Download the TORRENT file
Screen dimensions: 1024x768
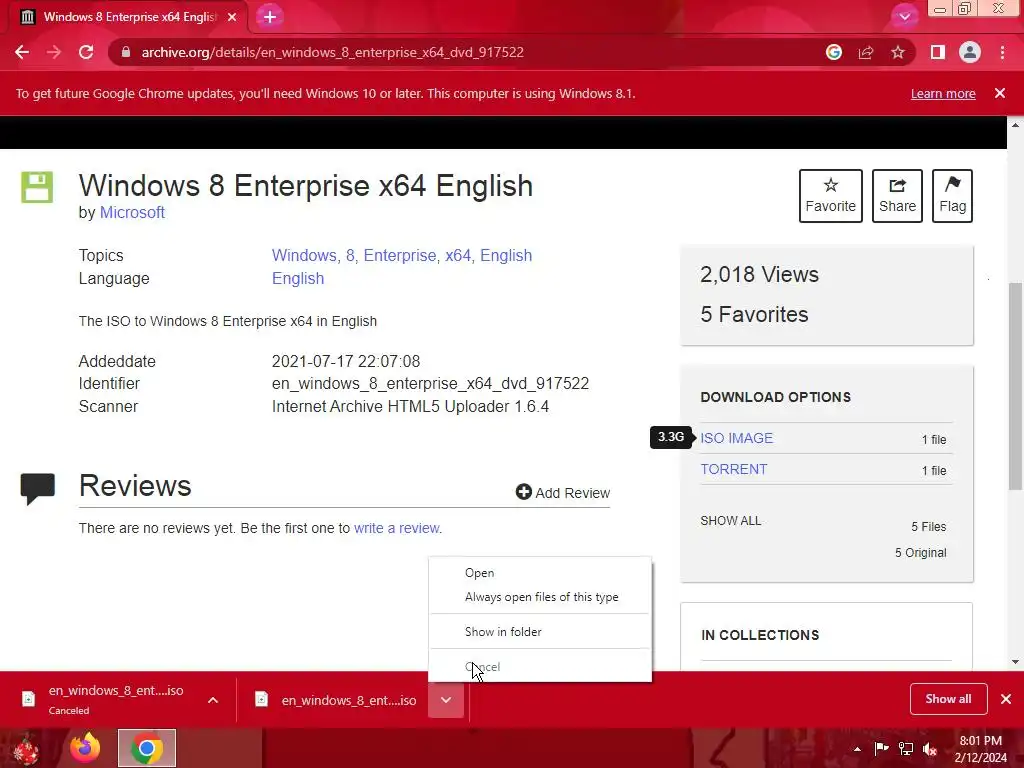pyautogui.click(x=734, y=469)
